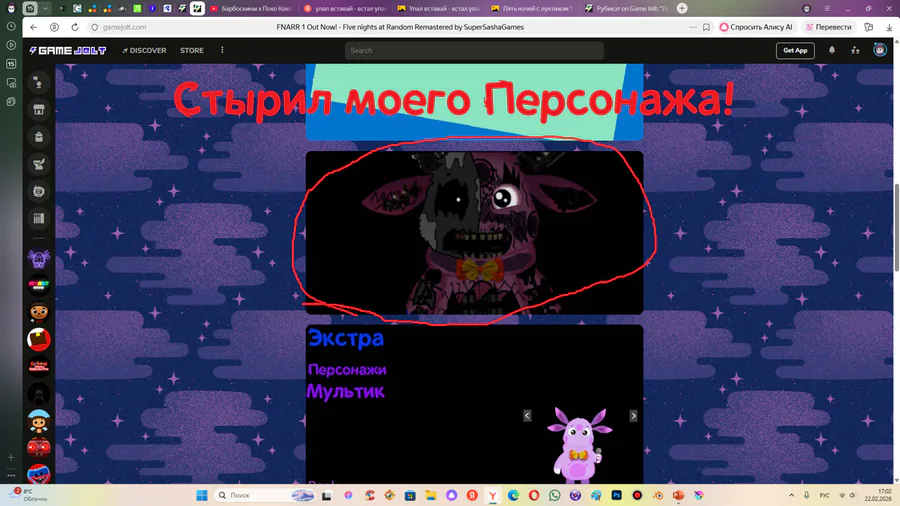The width and height of the screenshot is (900, 506).
Task: Switch the РУС input language indicator
Action: (x=824, y=495)
